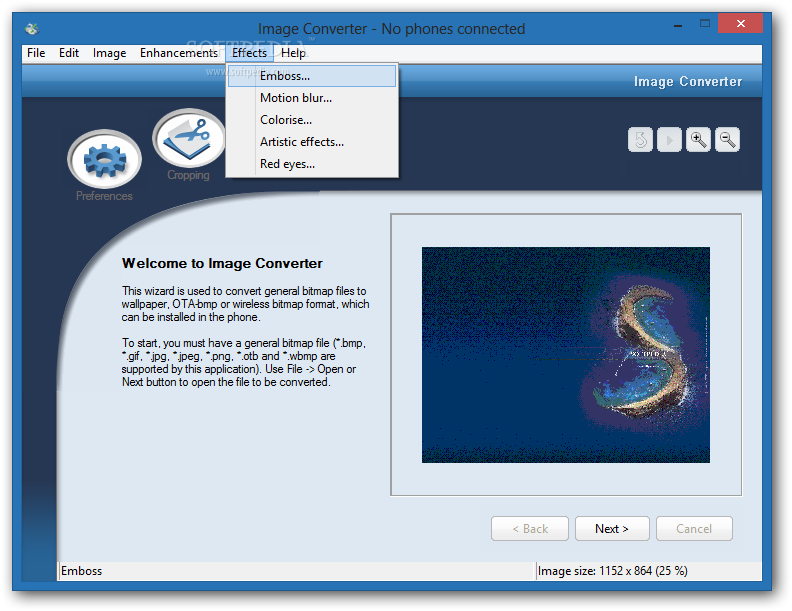Select Colorise... menu entry

pyautogui.click(x=312, y=120)
